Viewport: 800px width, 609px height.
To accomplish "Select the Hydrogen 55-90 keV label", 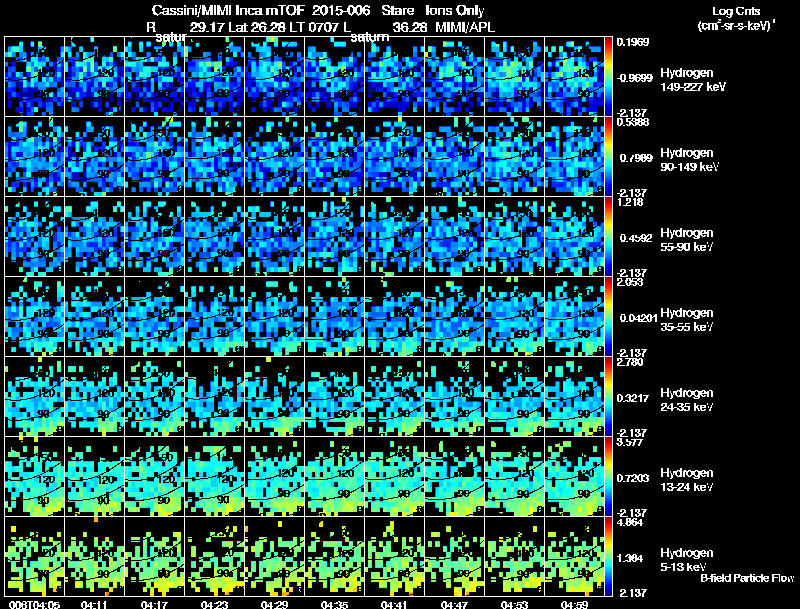I will tap(687, 240).
